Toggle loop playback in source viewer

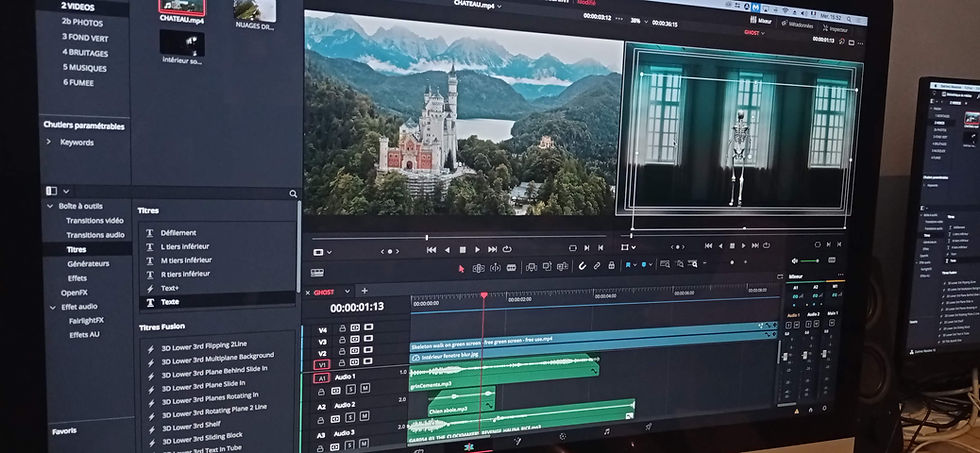pyautogui.click(x=507, y=249)
